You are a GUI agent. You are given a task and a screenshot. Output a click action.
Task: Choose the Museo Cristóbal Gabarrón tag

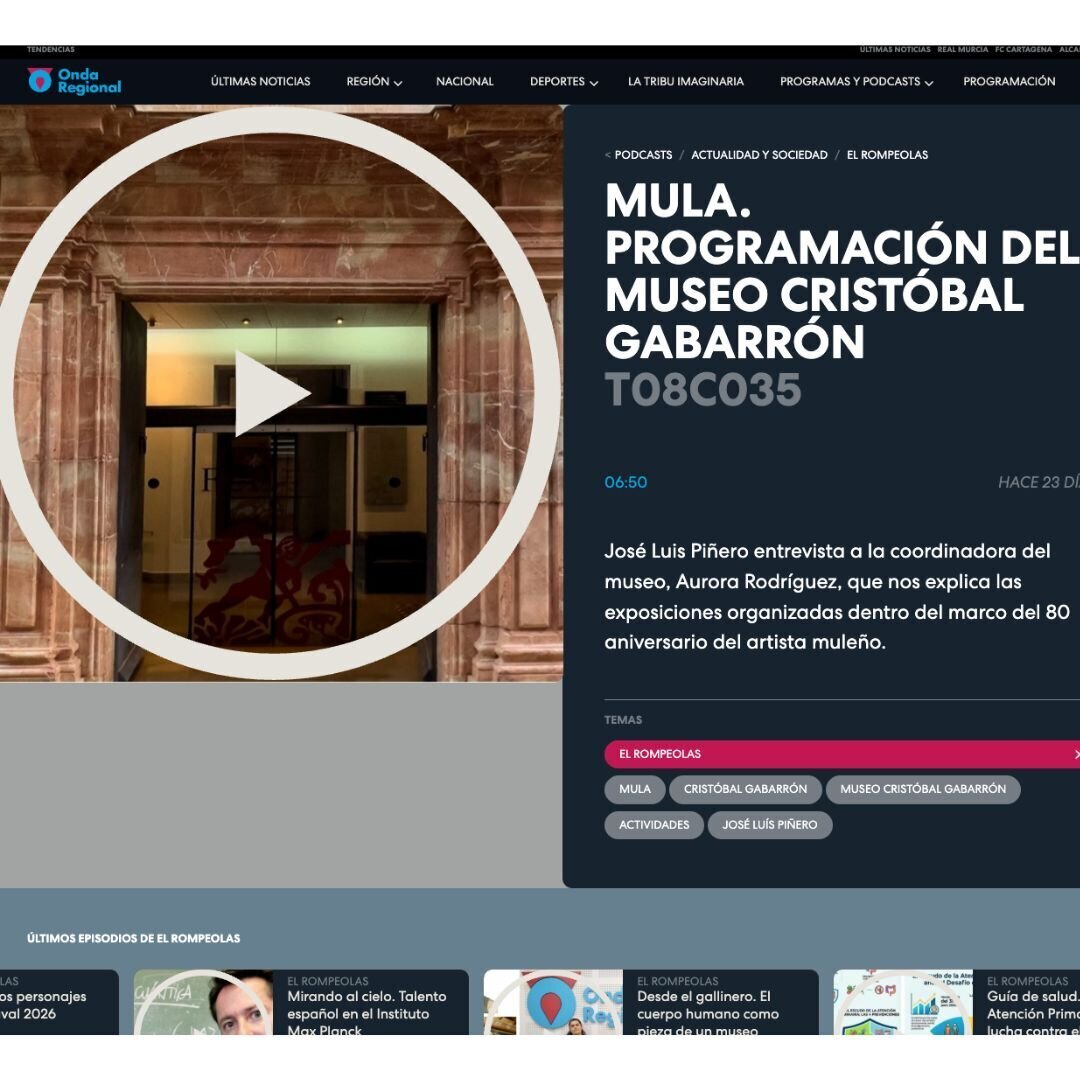pyautogui.click(x=922, y=789)
